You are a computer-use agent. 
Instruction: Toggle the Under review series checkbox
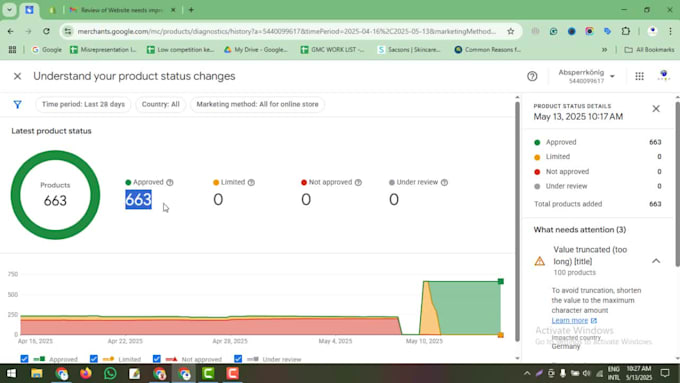tap(238, 359)
